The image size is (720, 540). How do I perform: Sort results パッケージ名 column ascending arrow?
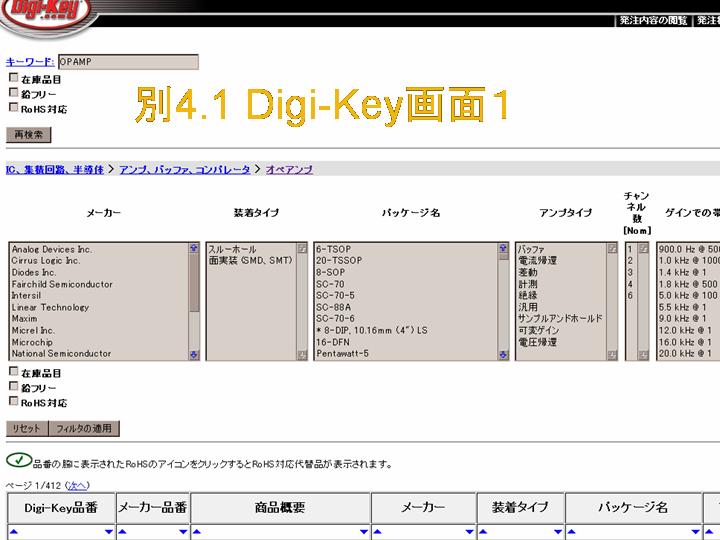pos(571,532)
